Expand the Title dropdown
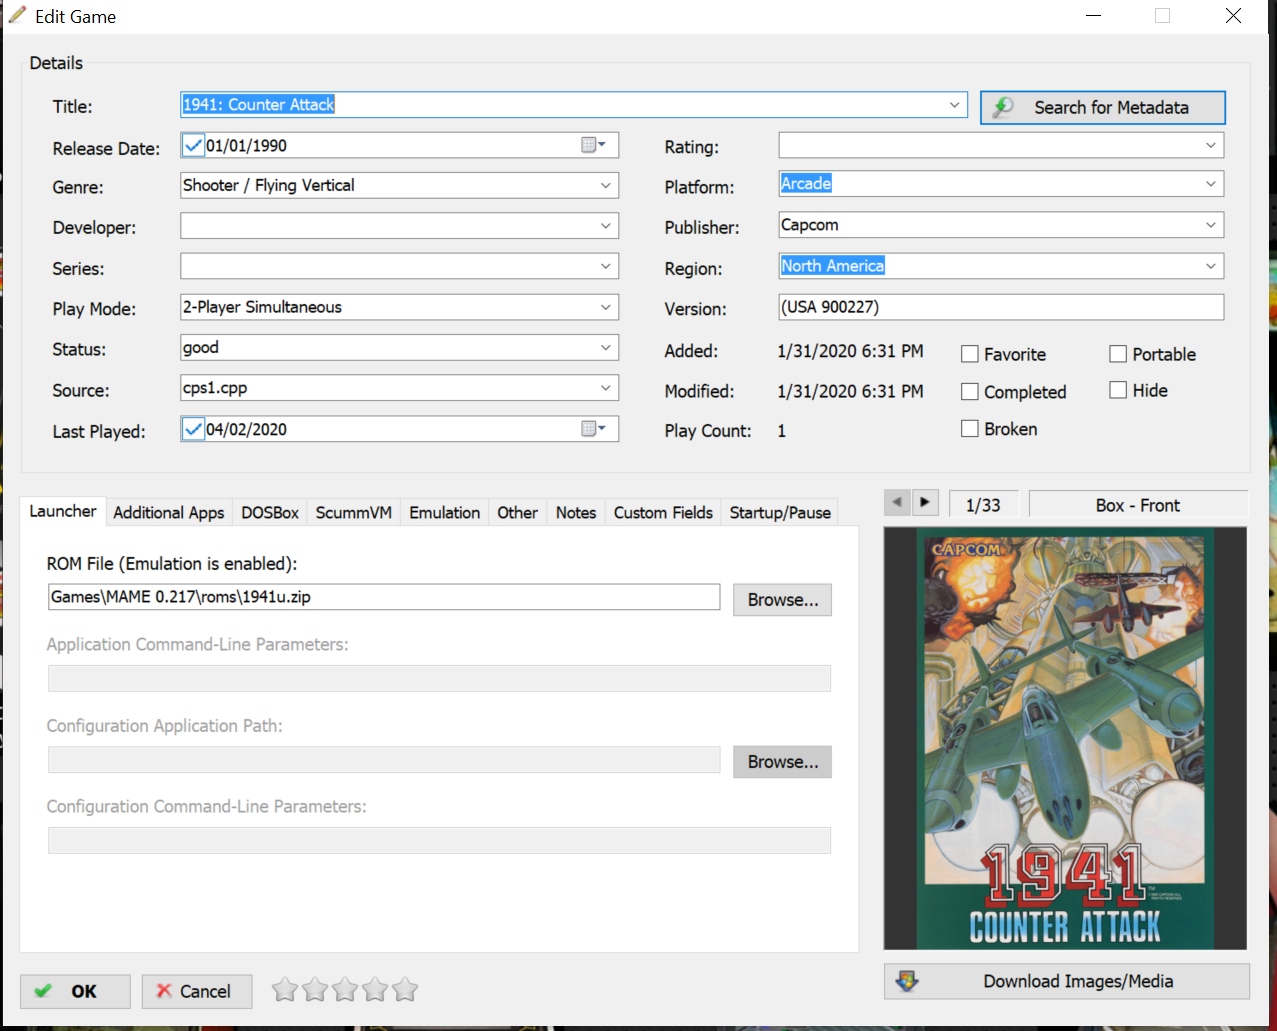1277x1031 pixels. [x=955, y=104]
